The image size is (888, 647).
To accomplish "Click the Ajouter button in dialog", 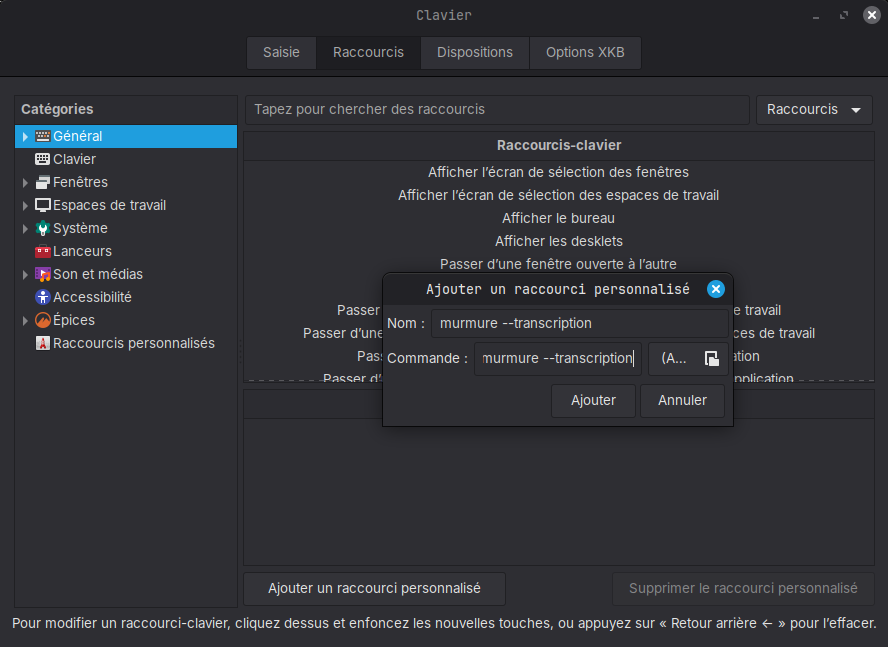I will pyautogui.click(x=593, y=401).
